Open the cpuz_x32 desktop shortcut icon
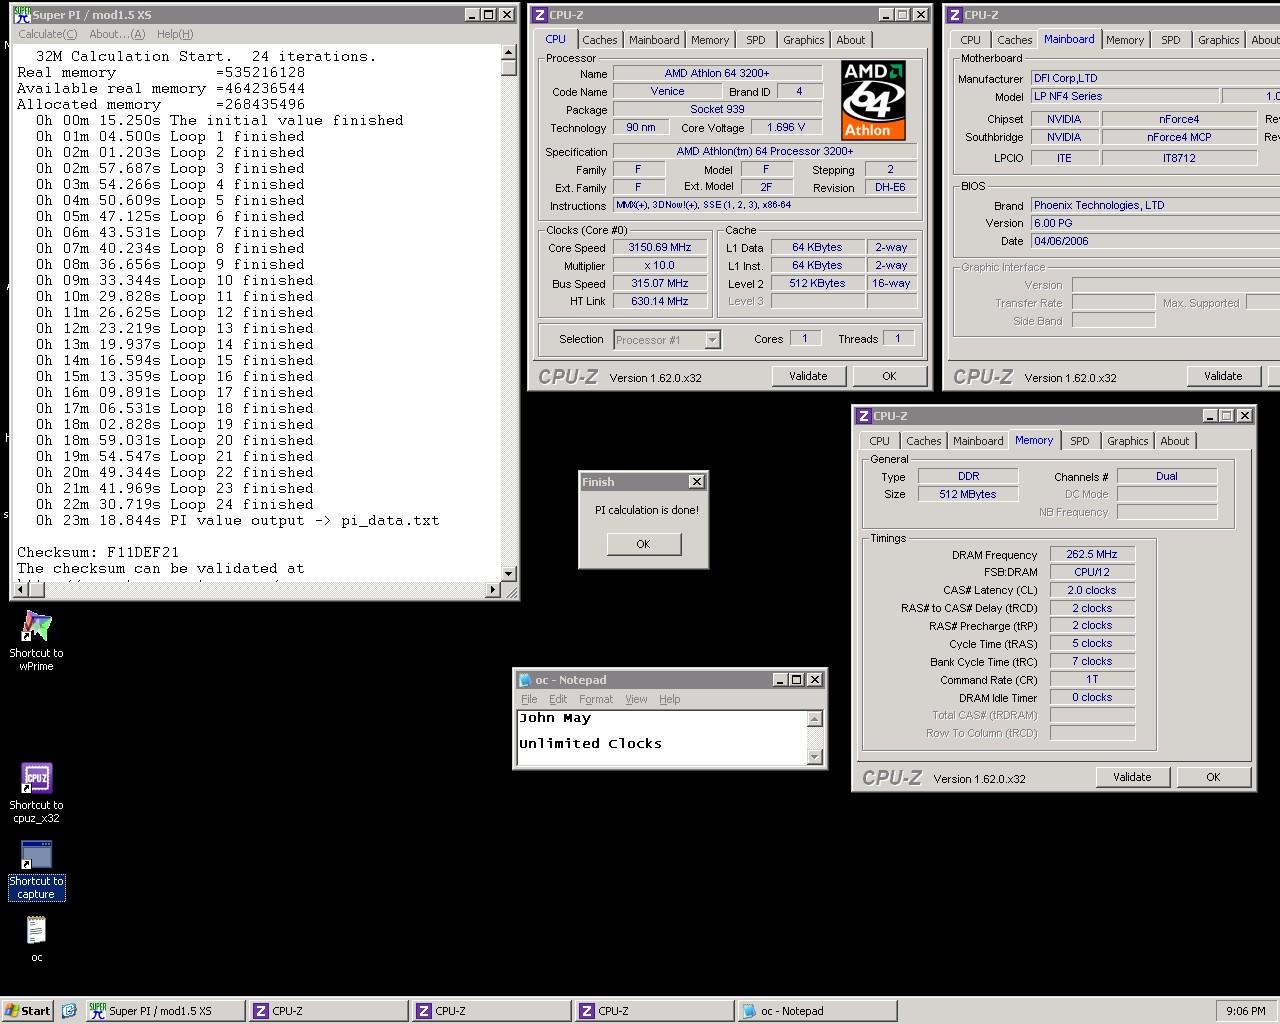Viewport: 1280px width, 1024px height. click(x=36, y=779)
